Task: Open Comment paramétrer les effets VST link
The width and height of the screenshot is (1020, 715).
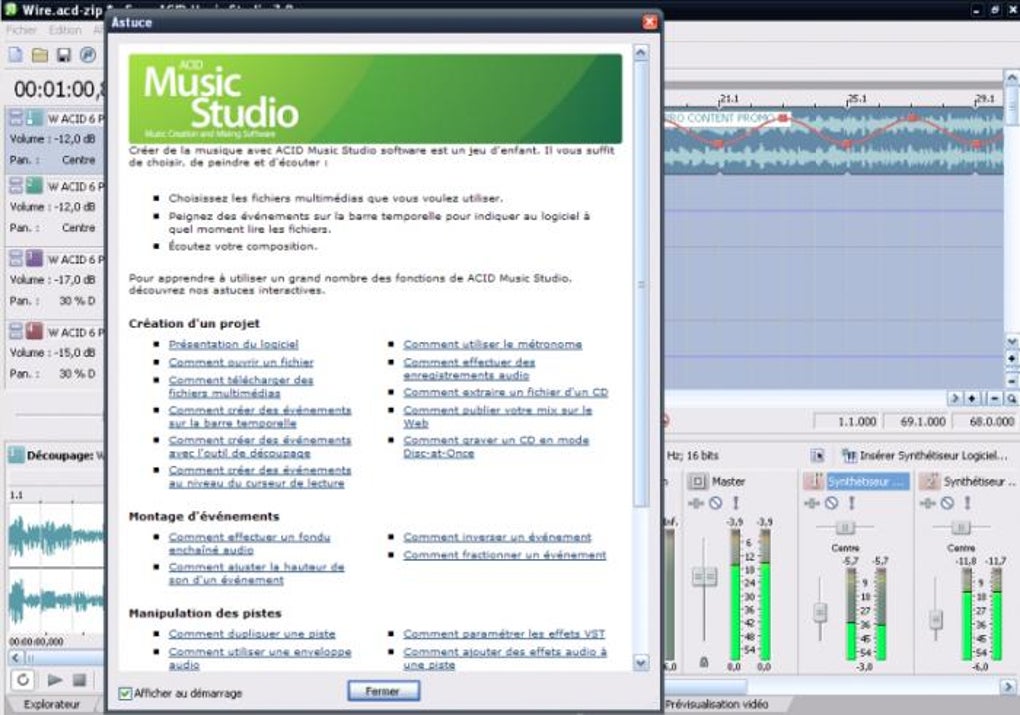Action: (x=503, y=634)
